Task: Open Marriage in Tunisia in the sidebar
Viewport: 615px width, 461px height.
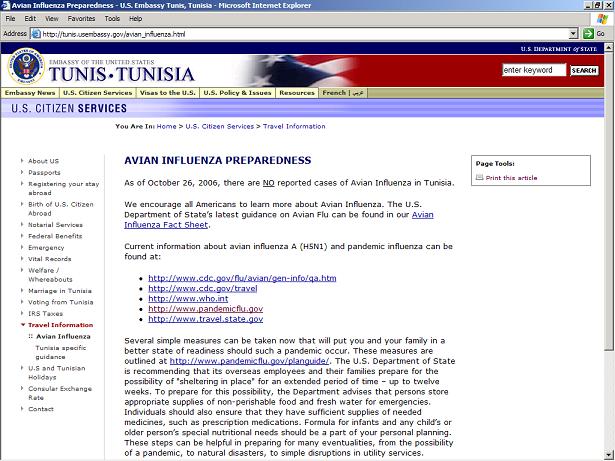Action: coord(60,291)
